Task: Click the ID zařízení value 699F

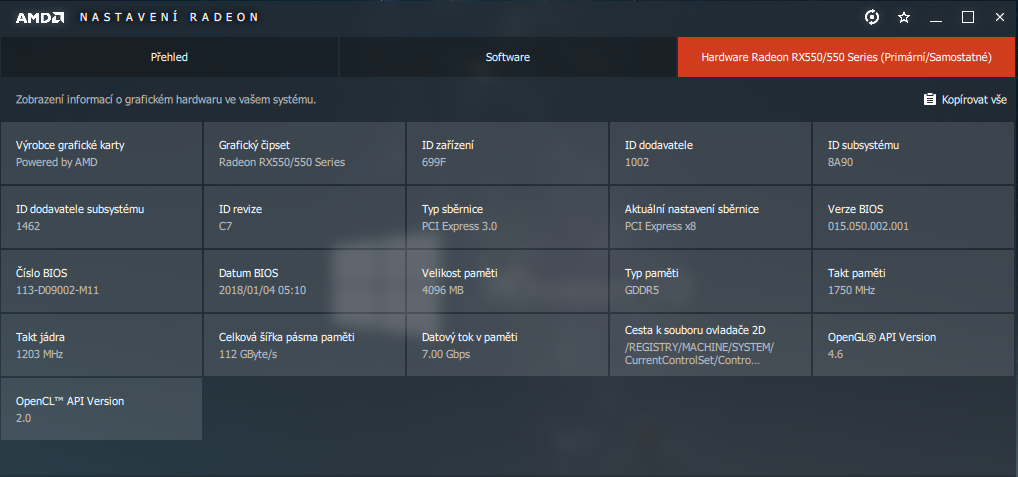Action: click(434, 162)
